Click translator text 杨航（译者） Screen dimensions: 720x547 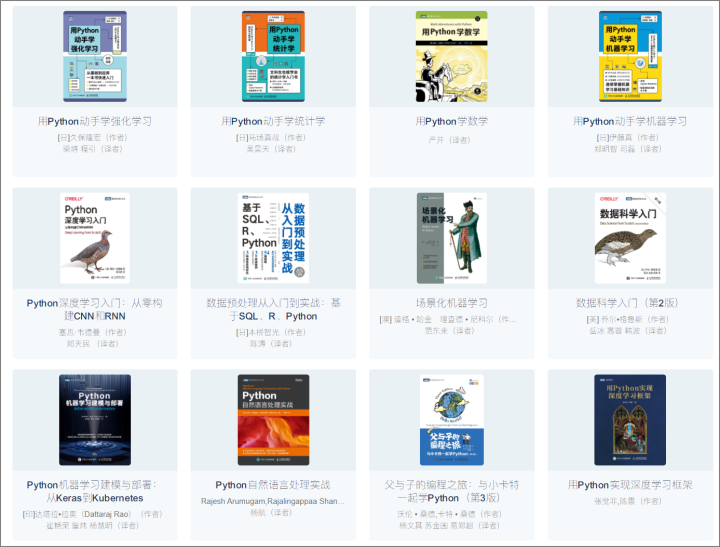click(271, 513)
